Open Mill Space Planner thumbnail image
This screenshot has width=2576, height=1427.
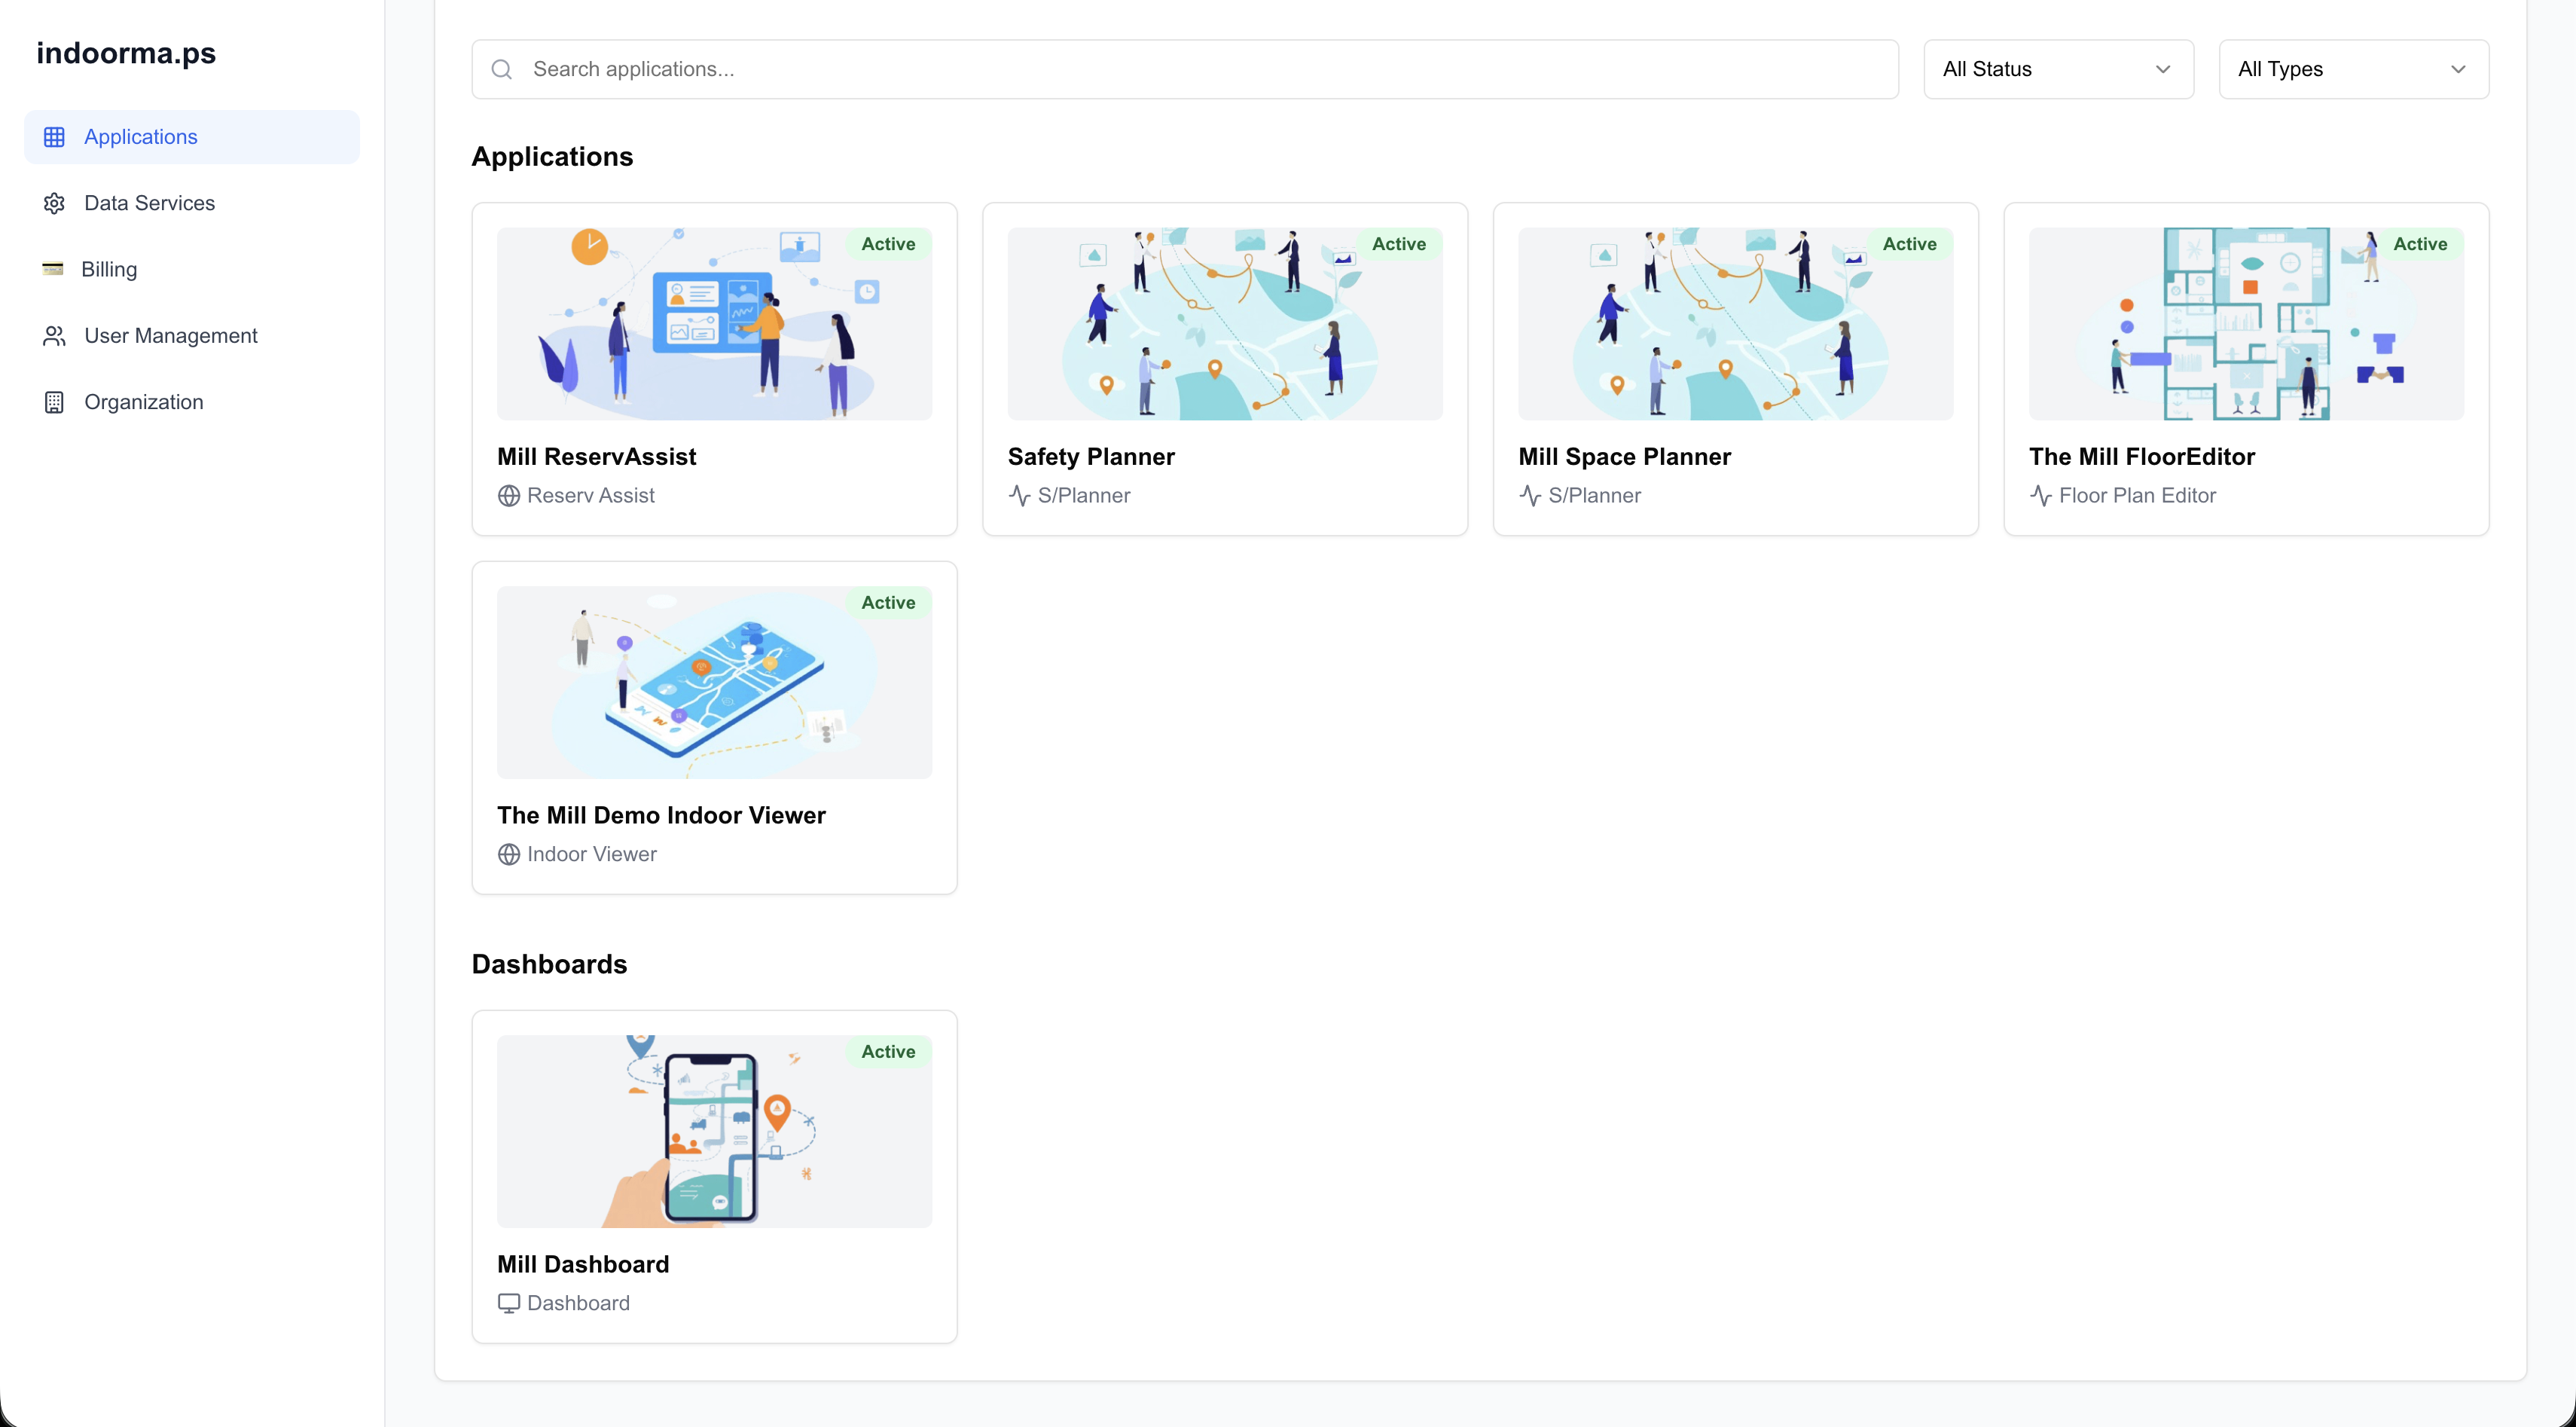pyautogui.click(x=1735, y=324)
